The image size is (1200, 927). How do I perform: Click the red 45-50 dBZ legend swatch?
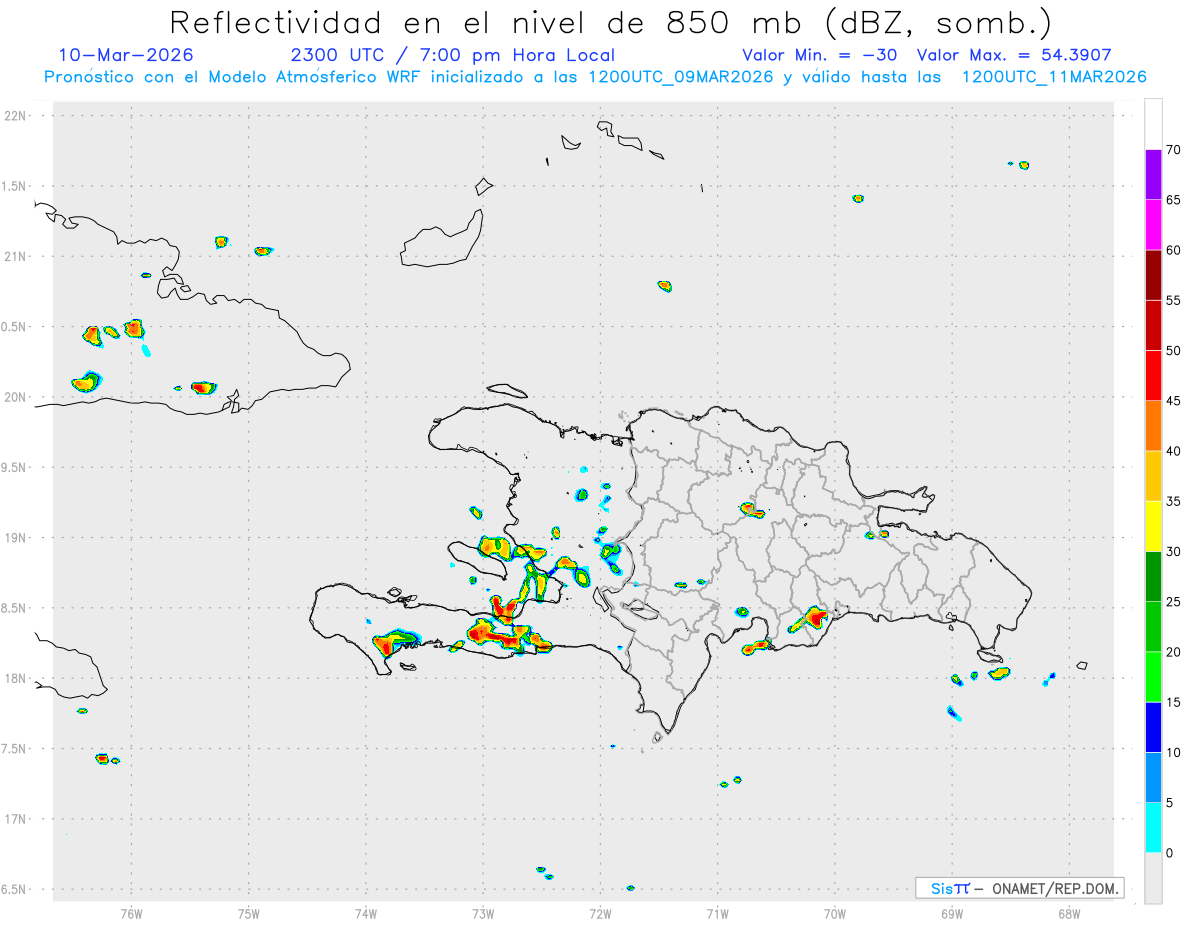[1153, 375]
